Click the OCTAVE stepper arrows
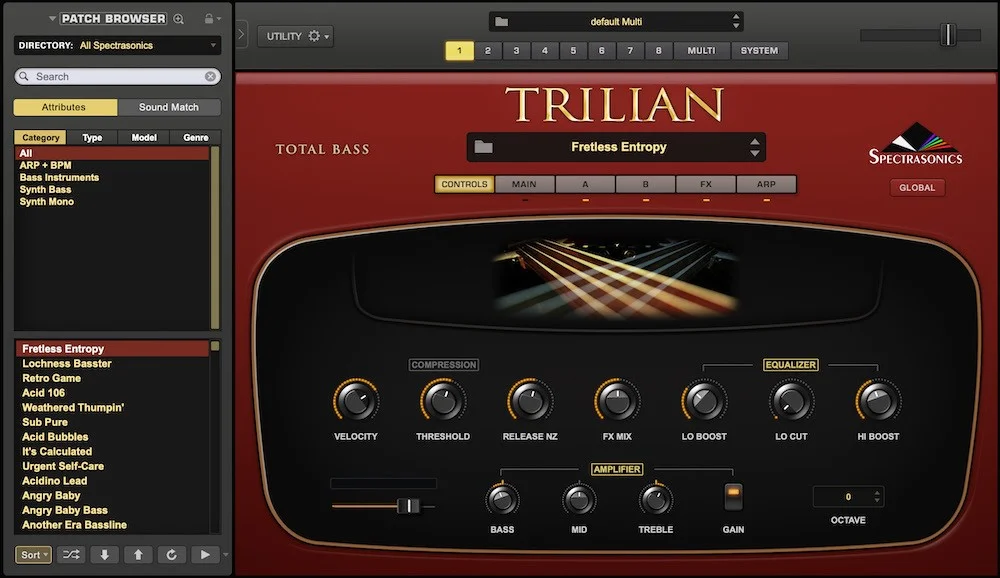Screen dimensions: 1000x578 (x=877, y=496)
